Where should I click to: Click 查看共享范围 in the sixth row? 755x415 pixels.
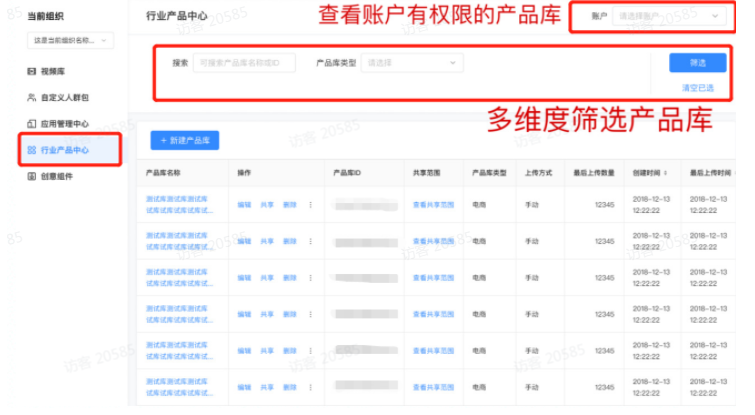pos(433,388)
